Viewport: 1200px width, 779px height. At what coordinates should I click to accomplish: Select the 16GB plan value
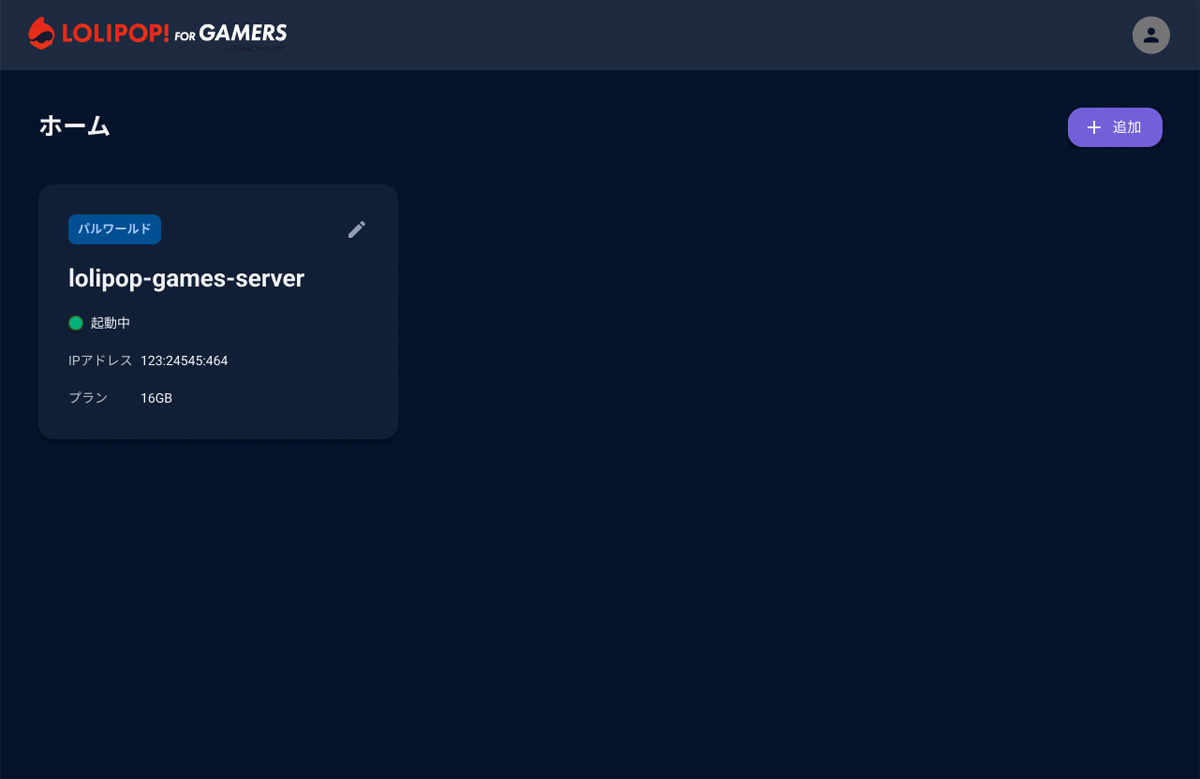(156, 398)
